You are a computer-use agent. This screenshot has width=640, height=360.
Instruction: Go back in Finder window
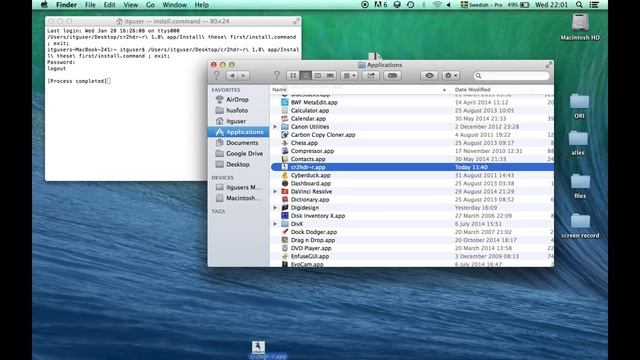pos(232,76)
